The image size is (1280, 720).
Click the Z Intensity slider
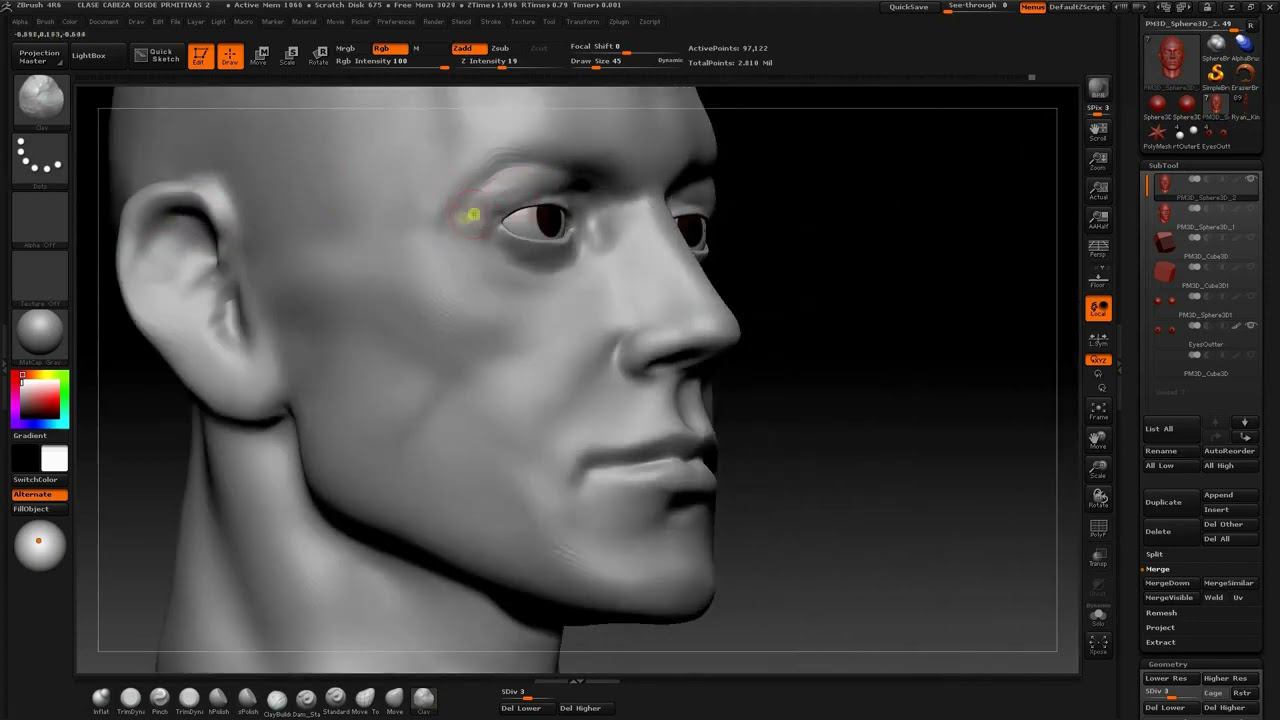pyautogui.click(x=489, y=62)
